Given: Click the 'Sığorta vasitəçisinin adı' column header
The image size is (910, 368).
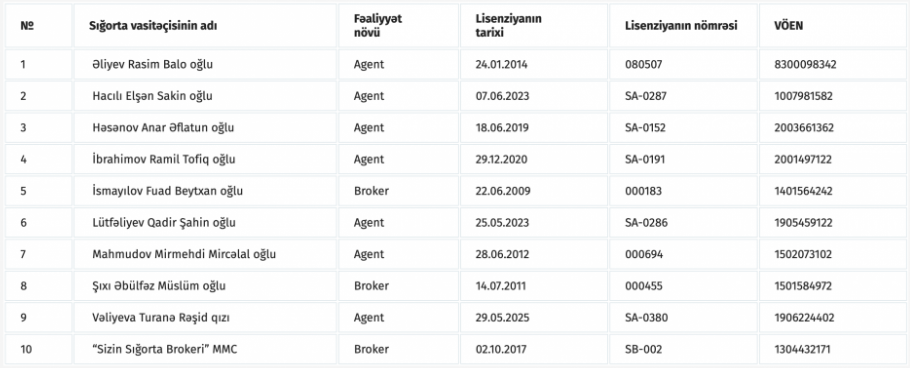Looking at the screenshot, I should click(x=153, y=26).
